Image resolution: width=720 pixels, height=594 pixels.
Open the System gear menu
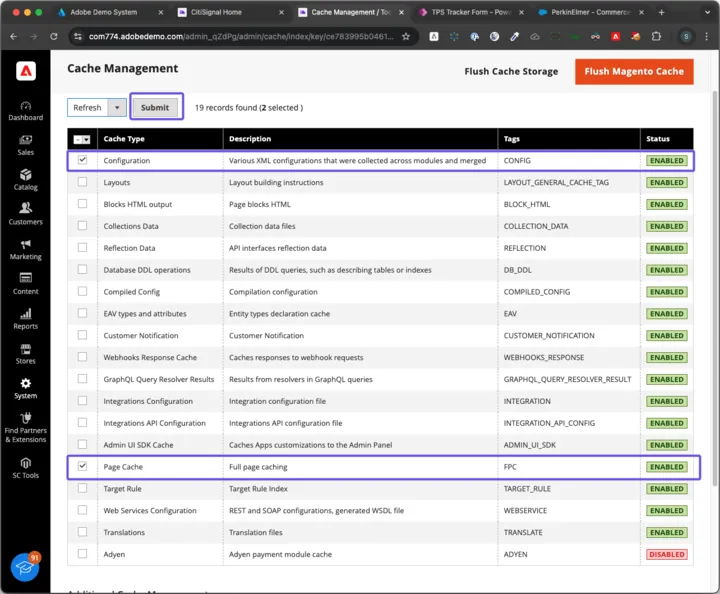tap(25, 389)
